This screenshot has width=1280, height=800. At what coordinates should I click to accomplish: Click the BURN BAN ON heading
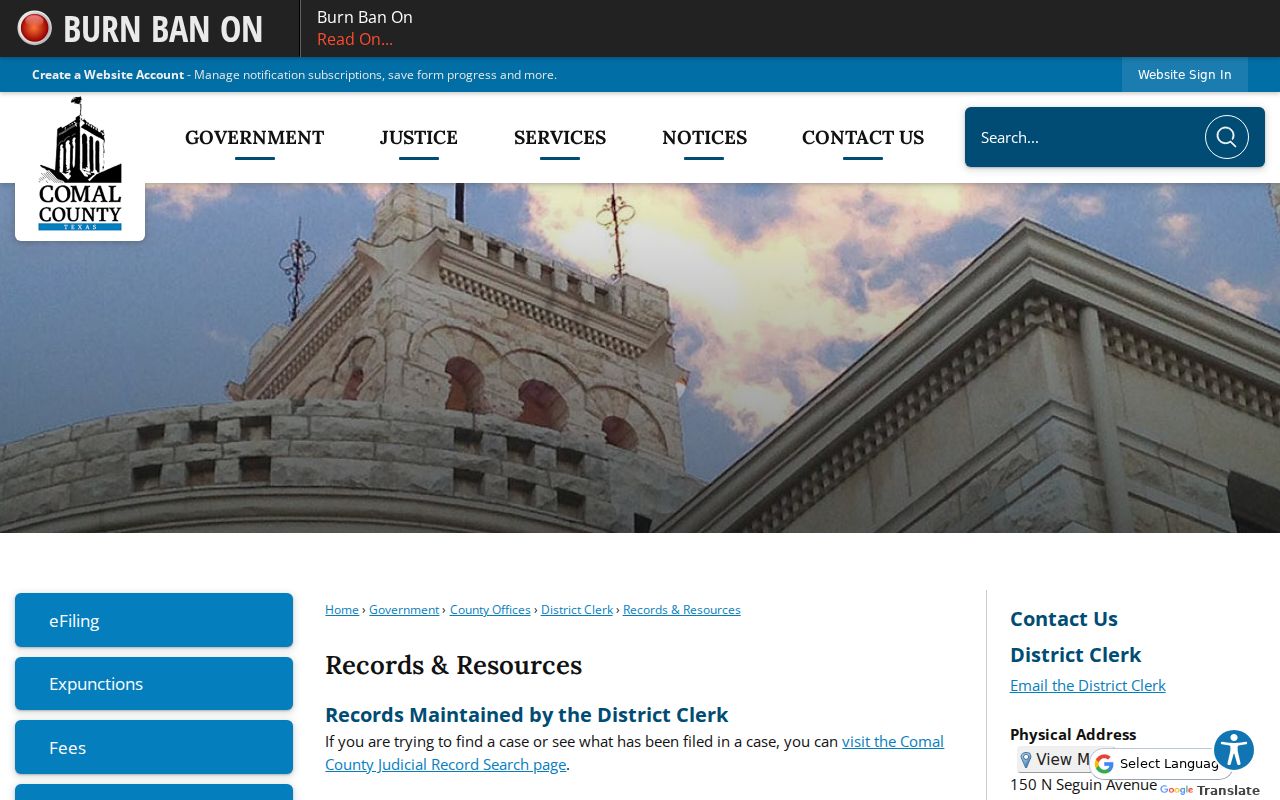point(163,29)
